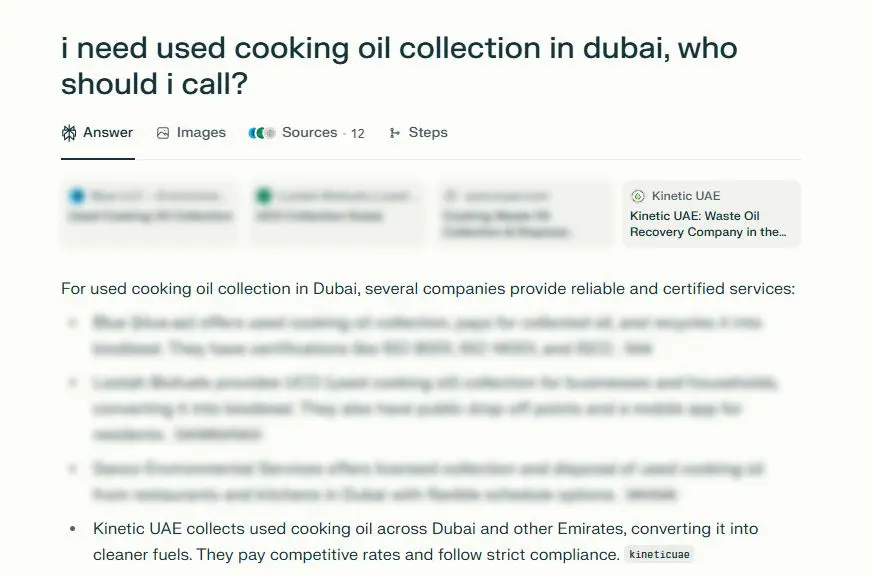Screen dimensions: 871x576
Task: Click the blue favicon on the first source card
Action: tap(76, 195)
